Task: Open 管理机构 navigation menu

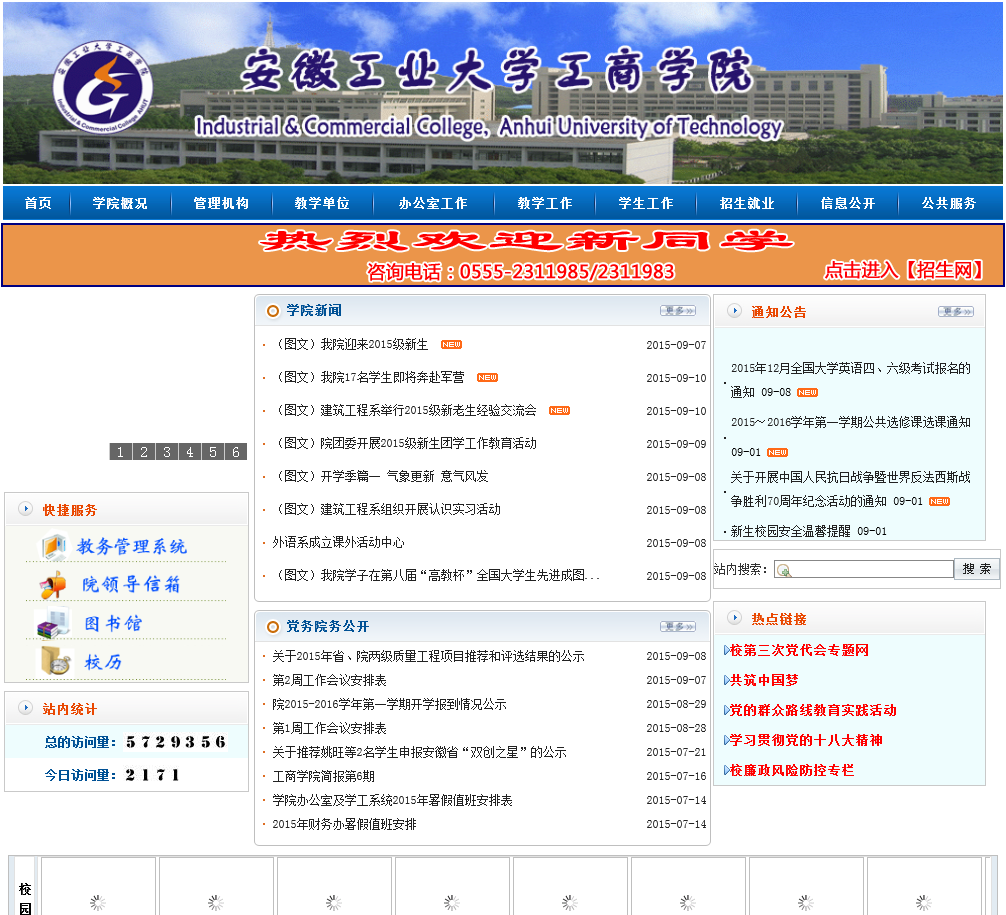Action: pos(221,203)
